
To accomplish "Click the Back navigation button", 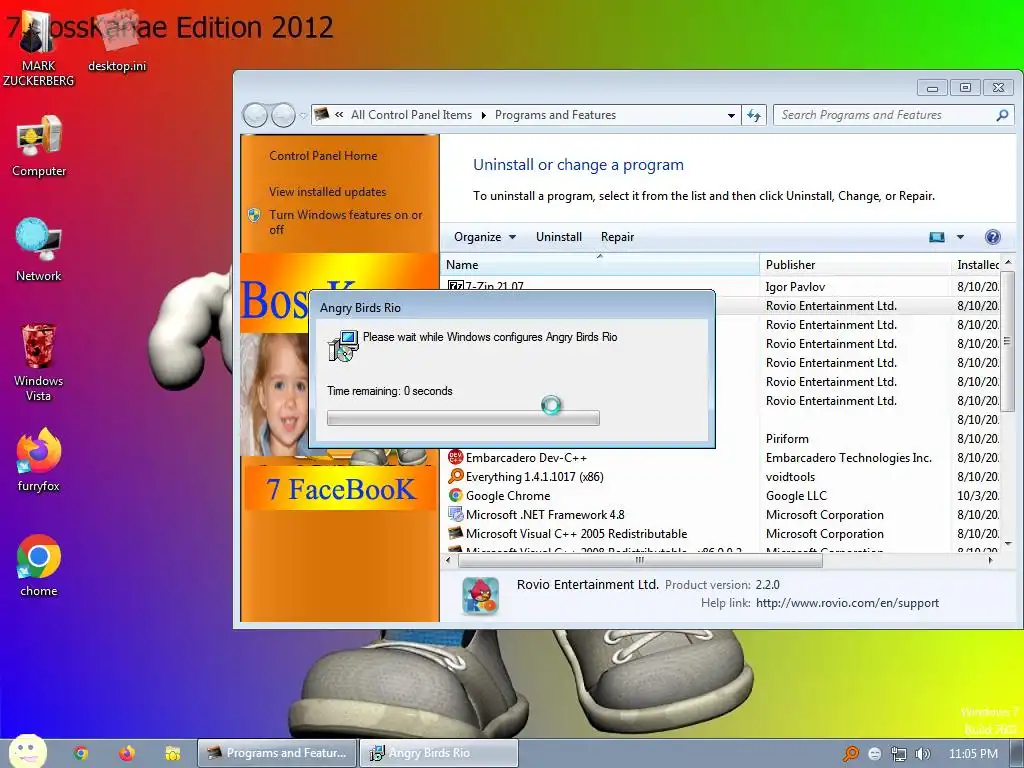I will tap(255, 116).
